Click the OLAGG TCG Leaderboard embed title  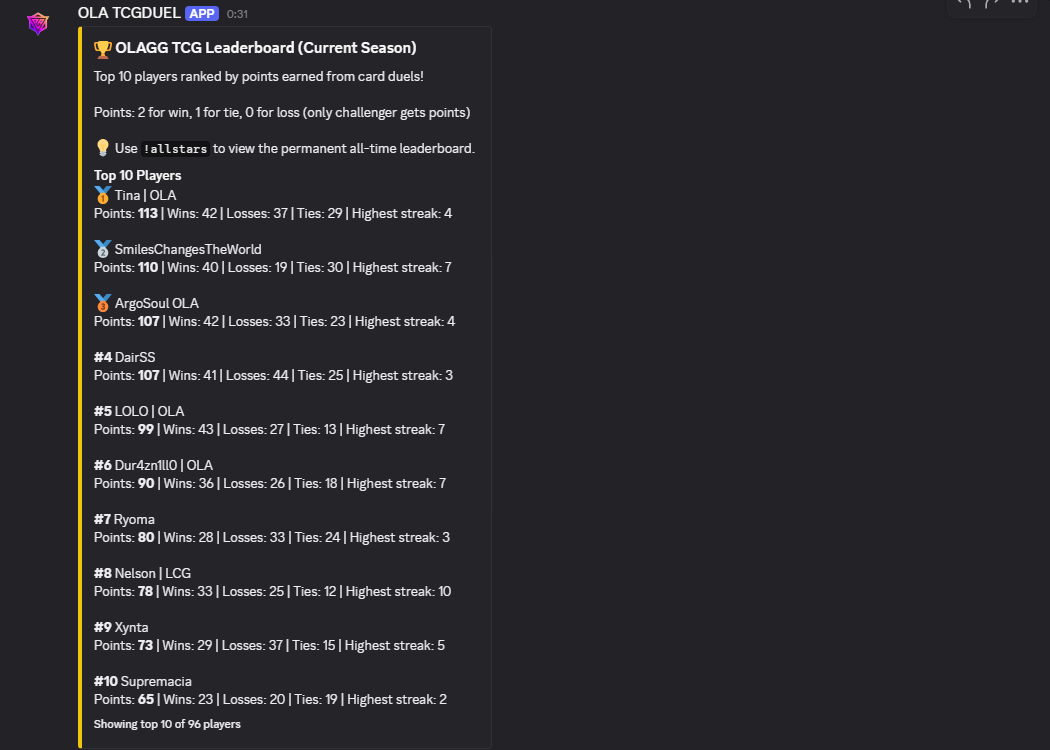[265, 48]
